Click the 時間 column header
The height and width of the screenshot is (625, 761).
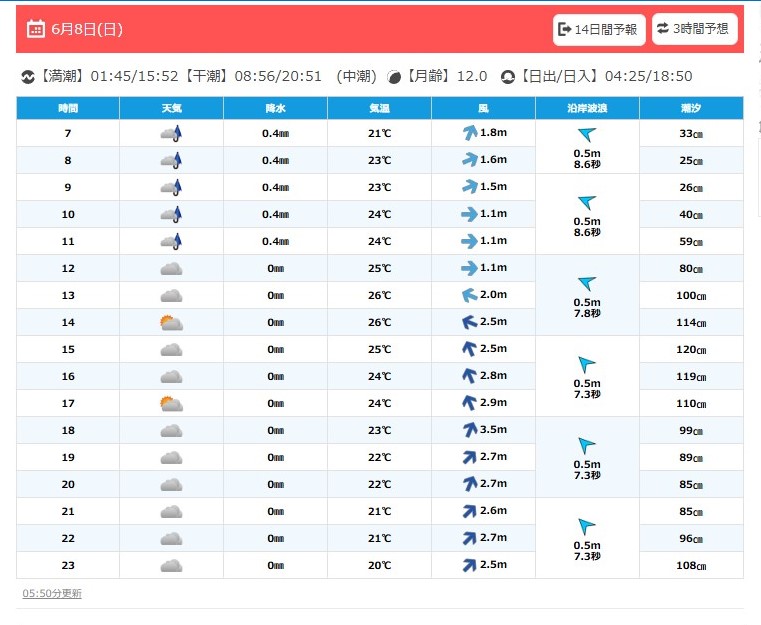click(68, 108)
